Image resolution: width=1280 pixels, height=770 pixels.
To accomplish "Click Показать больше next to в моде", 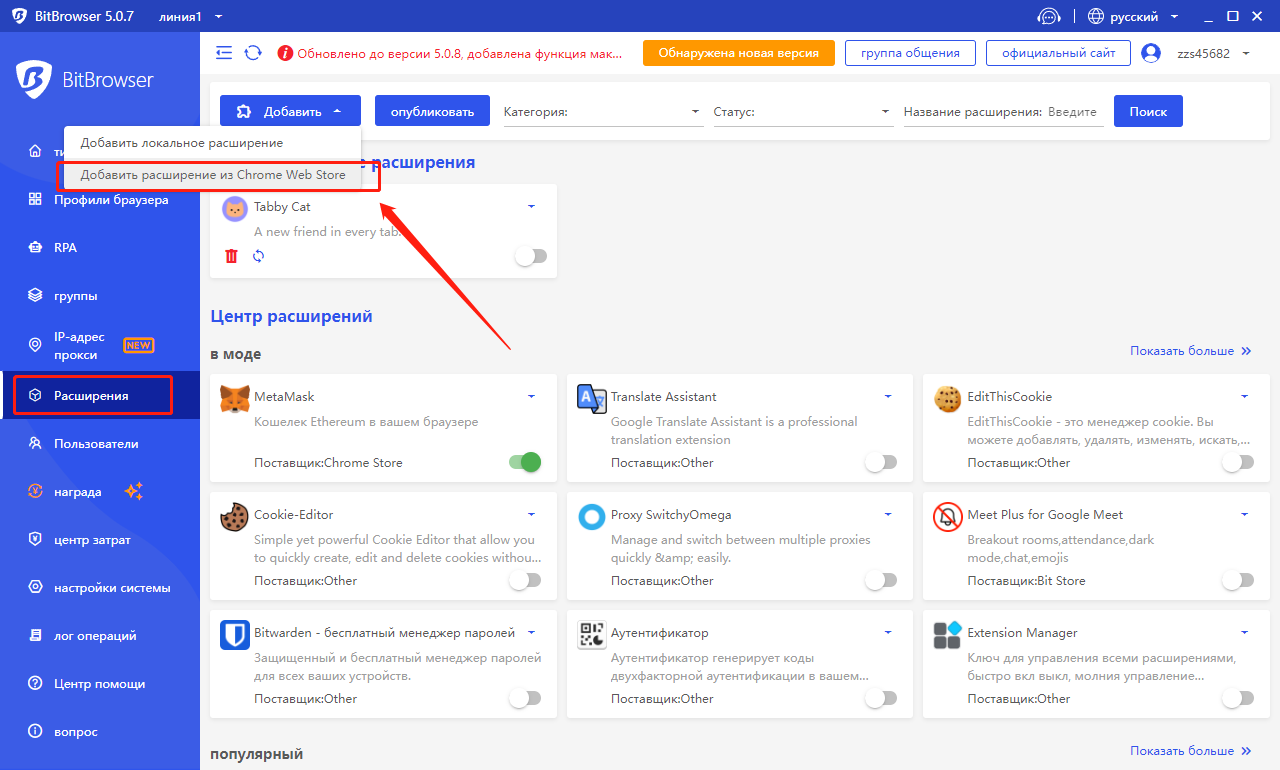I will 1191,351.
